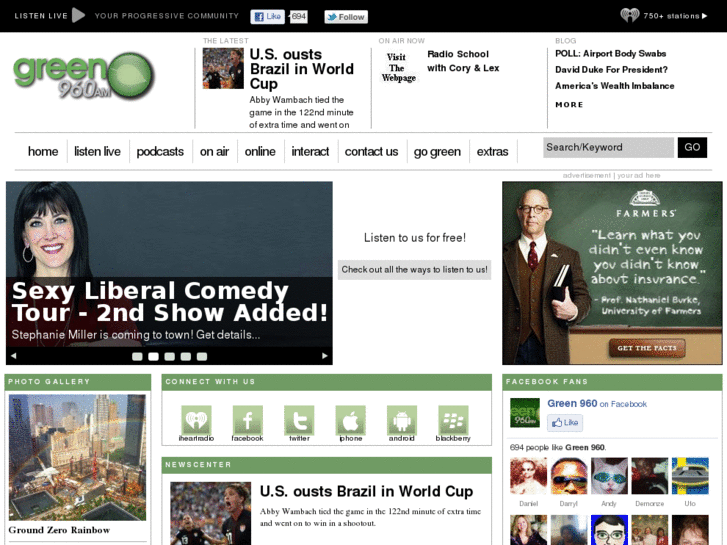Viewport: 727px width, 545px height.
Task: Open the Ground Zero Rainbow gallery photo
Action: [77, 457]
